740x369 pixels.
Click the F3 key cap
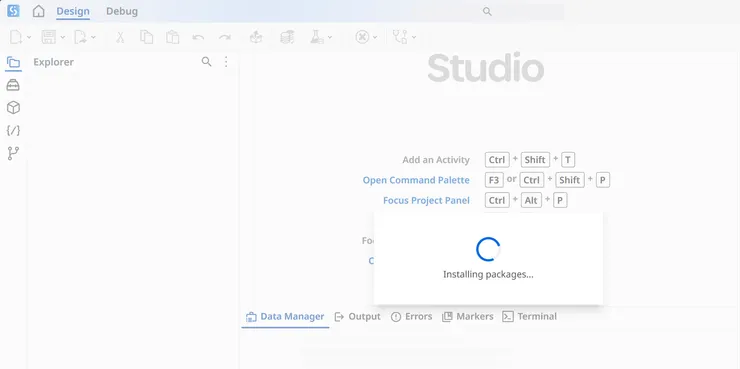(x=494, y=180)
